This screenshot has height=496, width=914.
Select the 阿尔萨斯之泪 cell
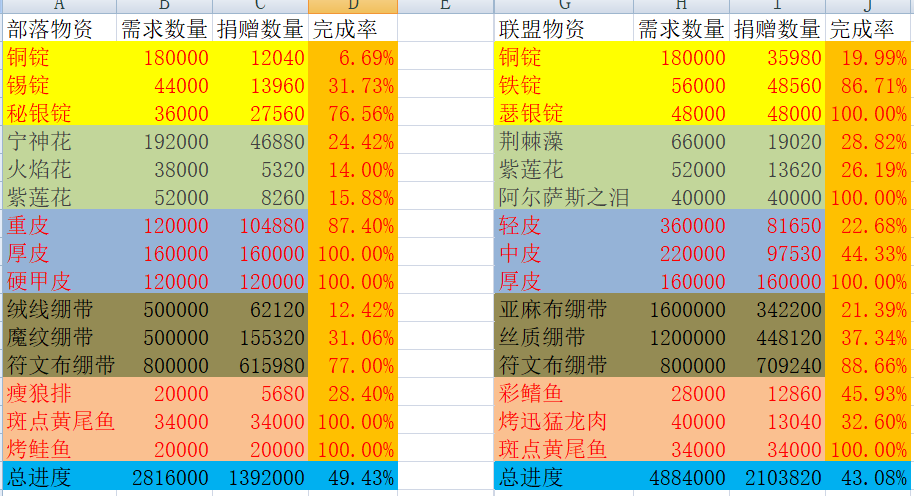(x=563, y=197)
